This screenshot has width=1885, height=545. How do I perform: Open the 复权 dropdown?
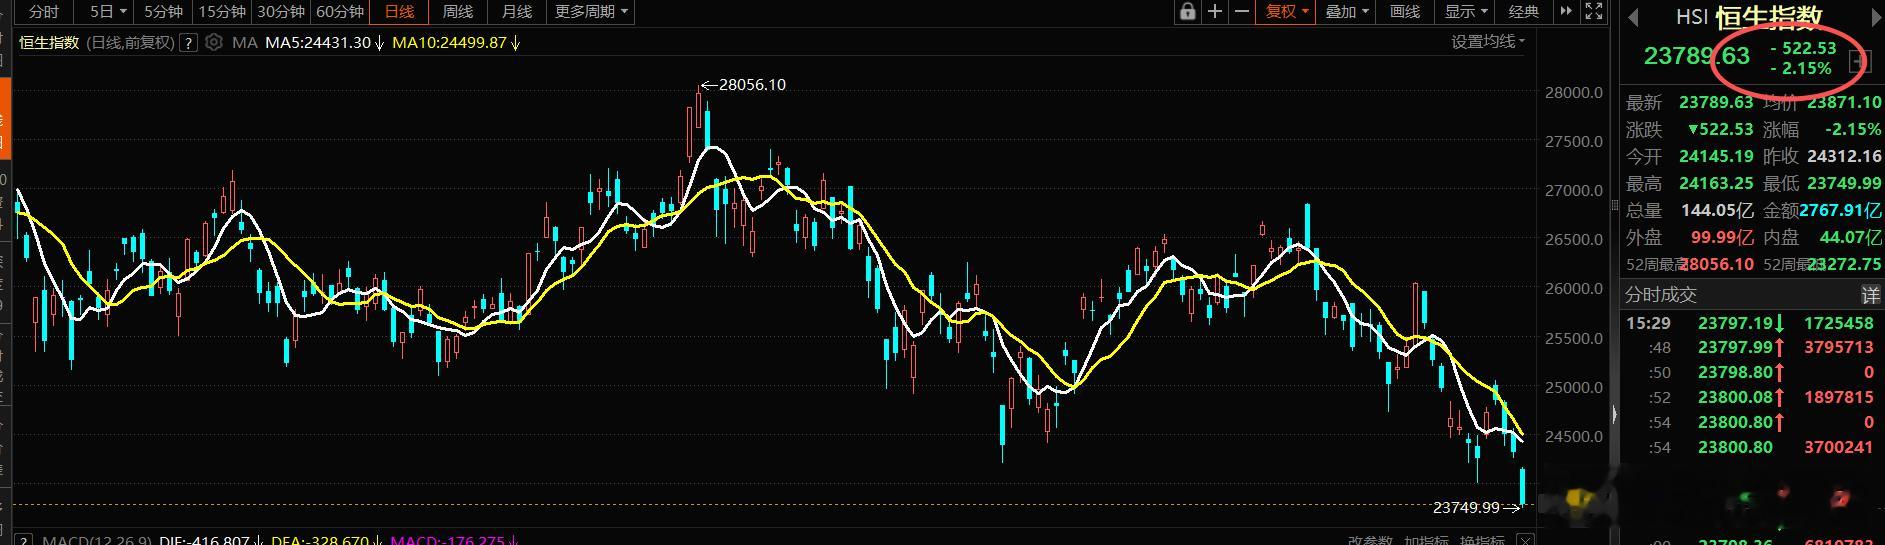click(x=1286, y=12)
